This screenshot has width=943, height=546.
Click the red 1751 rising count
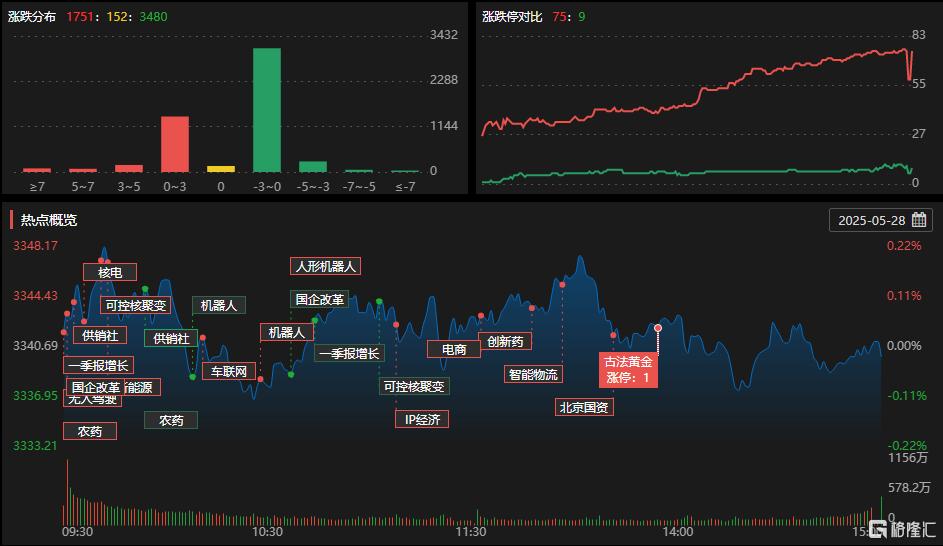click(79, 17)
